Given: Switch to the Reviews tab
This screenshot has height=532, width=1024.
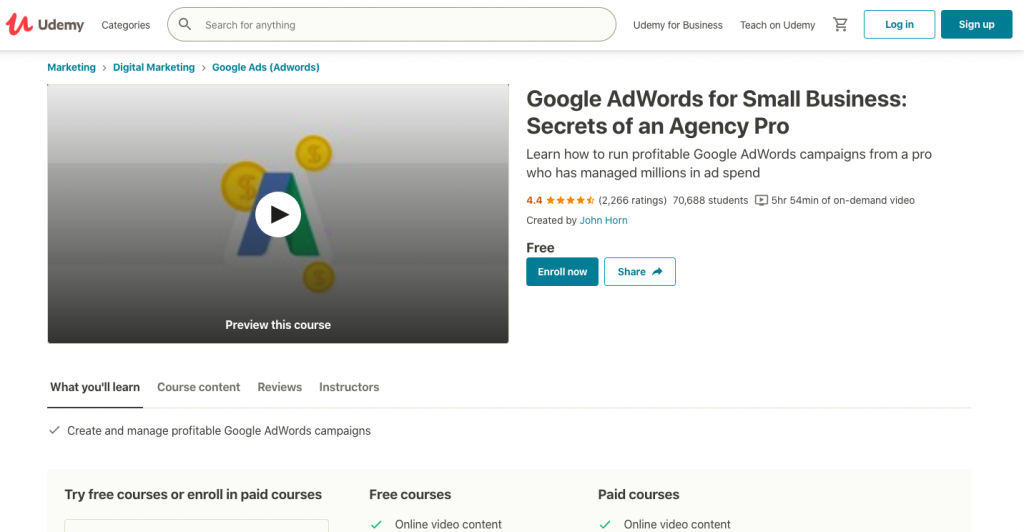Looking at the screenshot, I should tap(280, 387).
